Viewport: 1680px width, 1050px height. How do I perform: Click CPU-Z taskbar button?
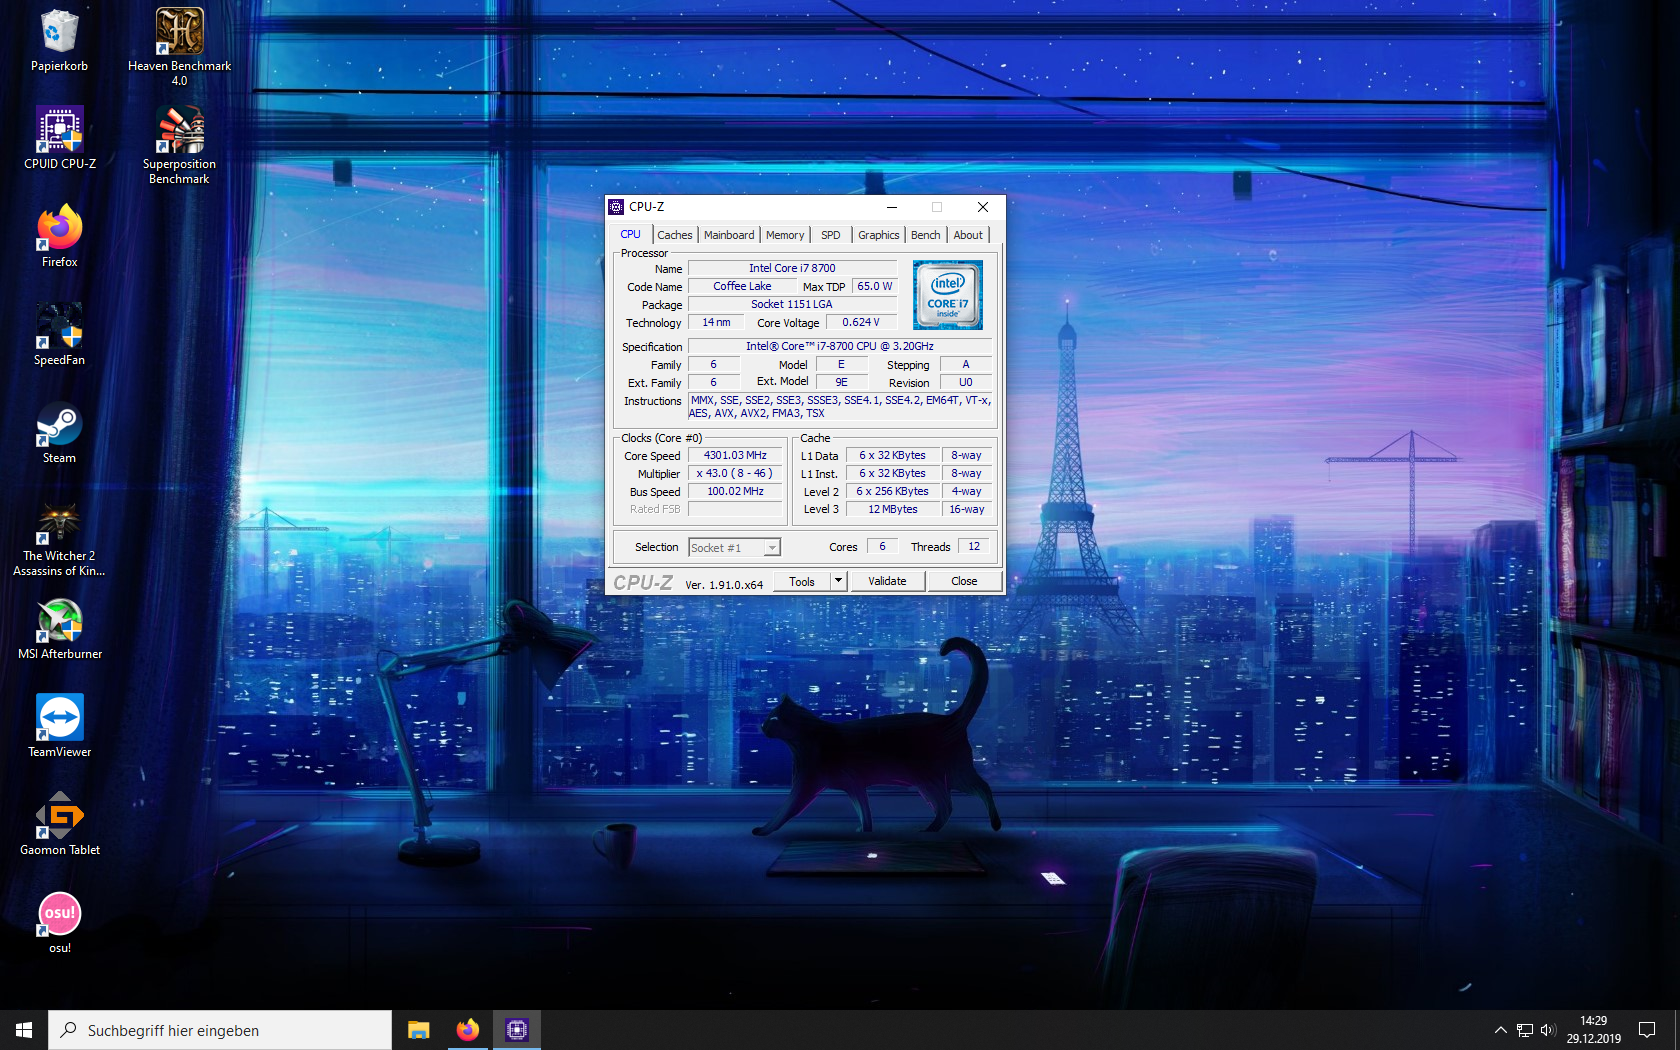(517, 1030)
